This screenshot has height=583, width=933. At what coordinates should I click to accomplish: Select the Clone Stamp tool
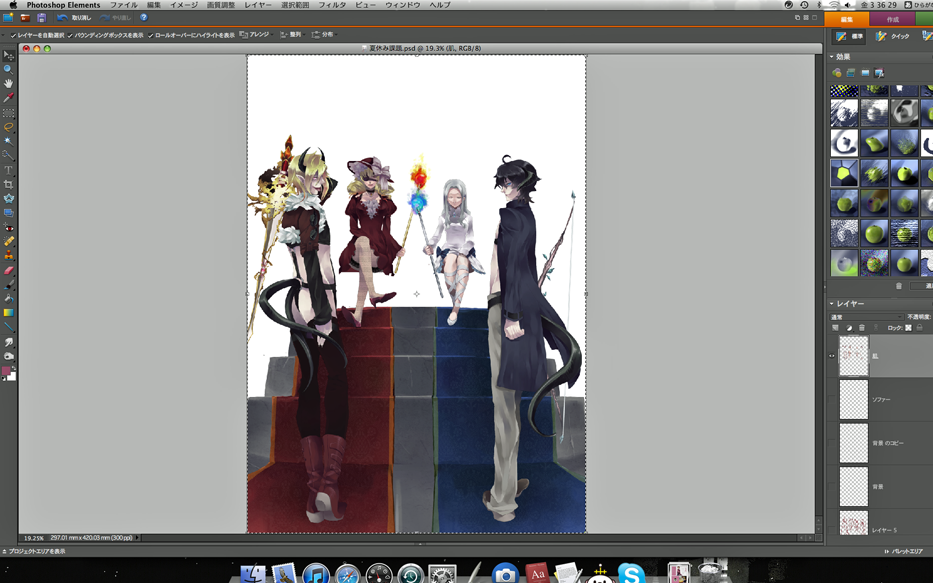(x=8, y=256)
